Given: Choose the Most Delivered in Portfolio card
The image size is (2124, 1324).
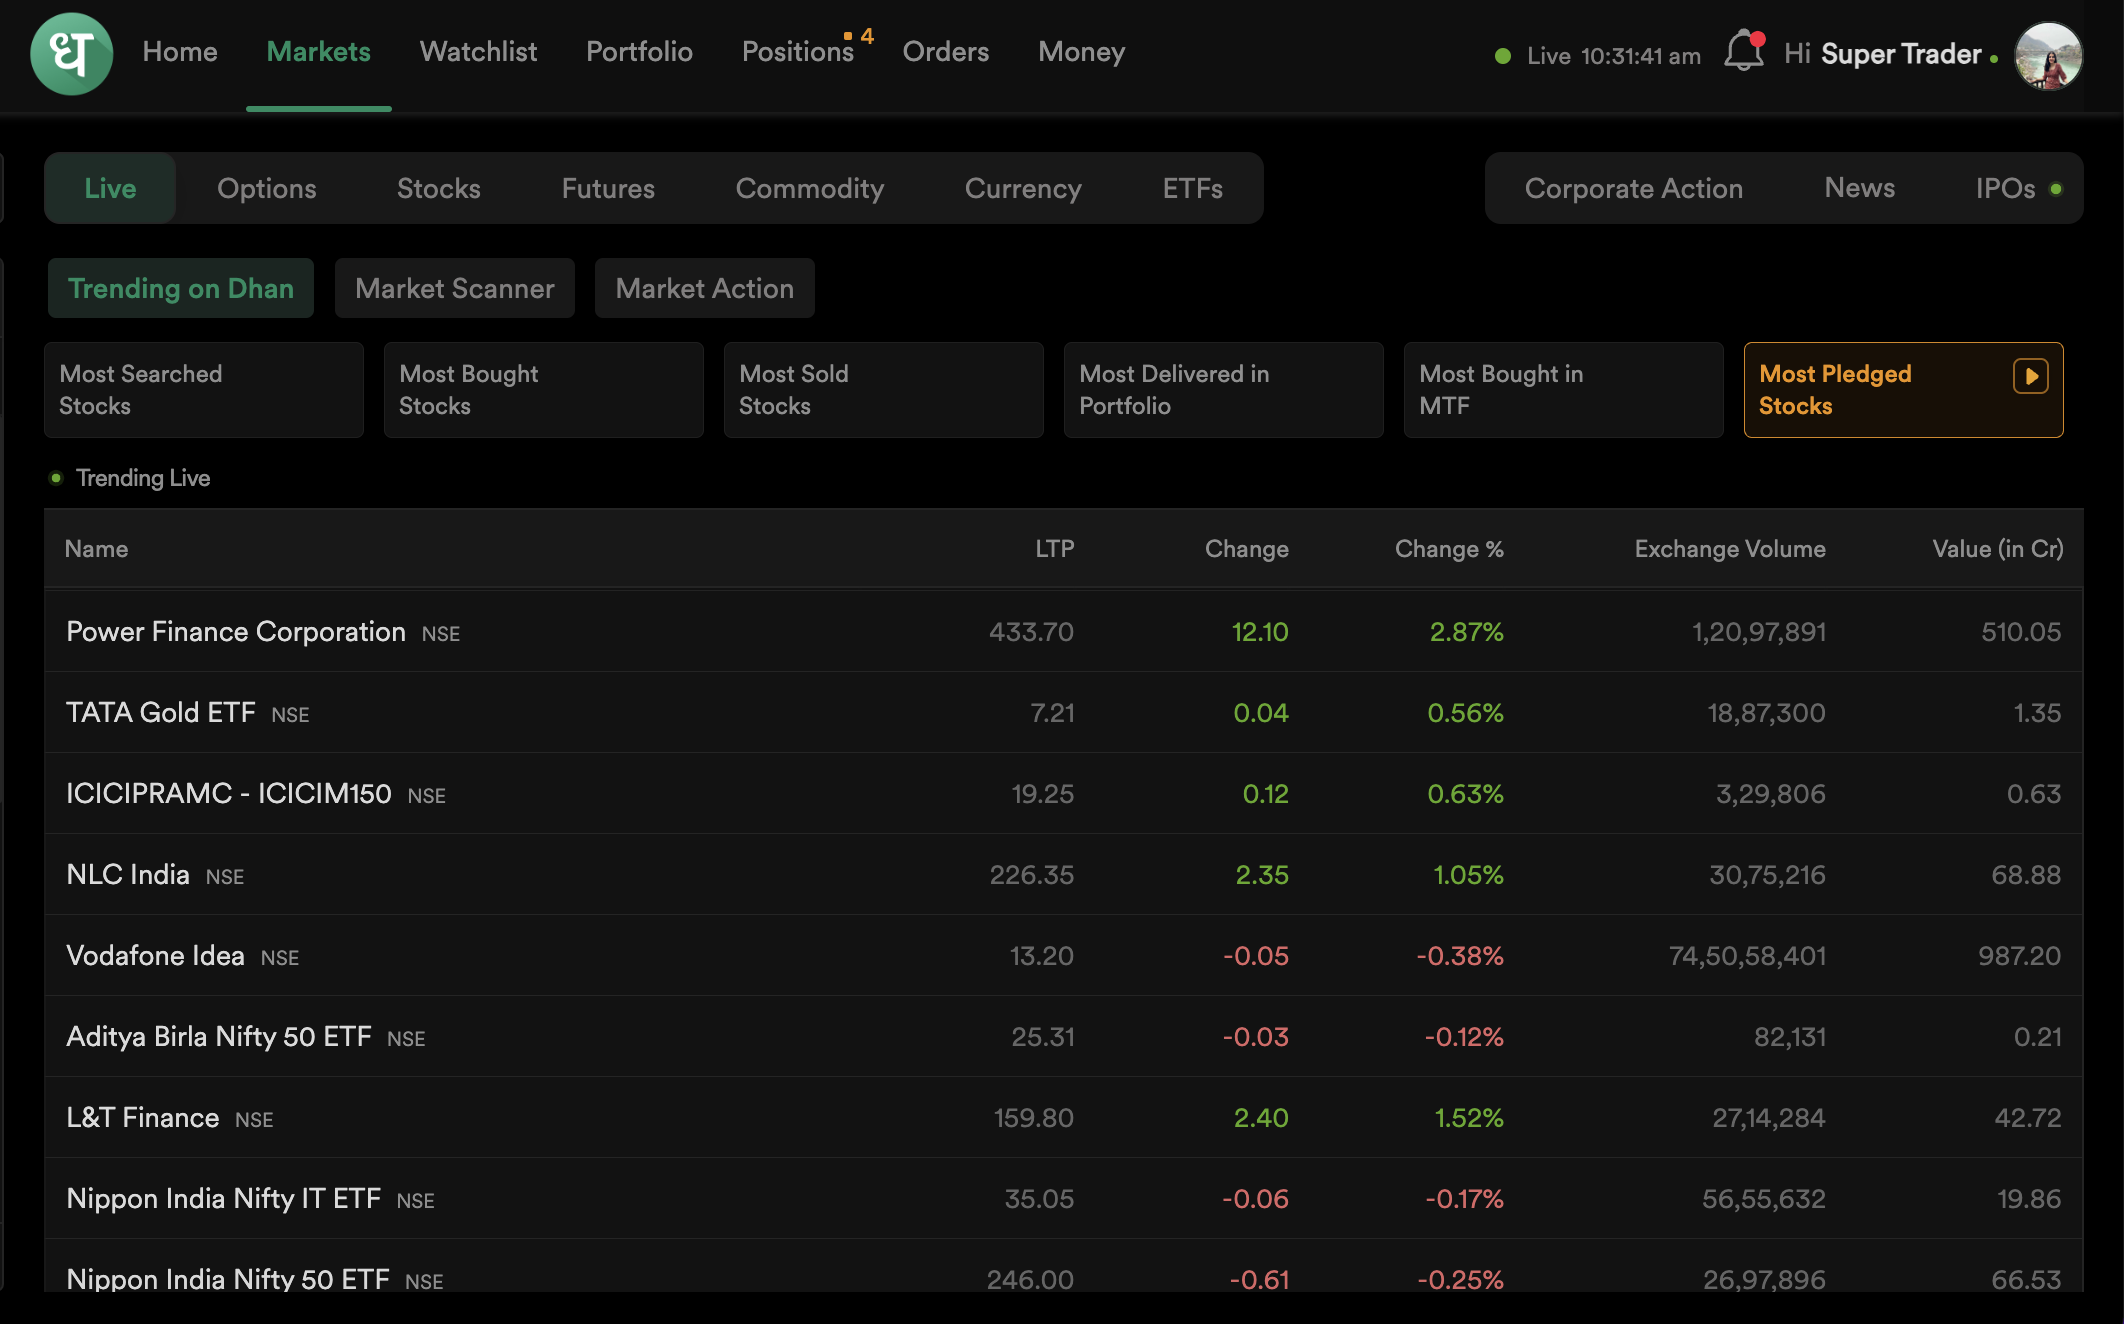Looking at the screenshot, I should 1222,390.
